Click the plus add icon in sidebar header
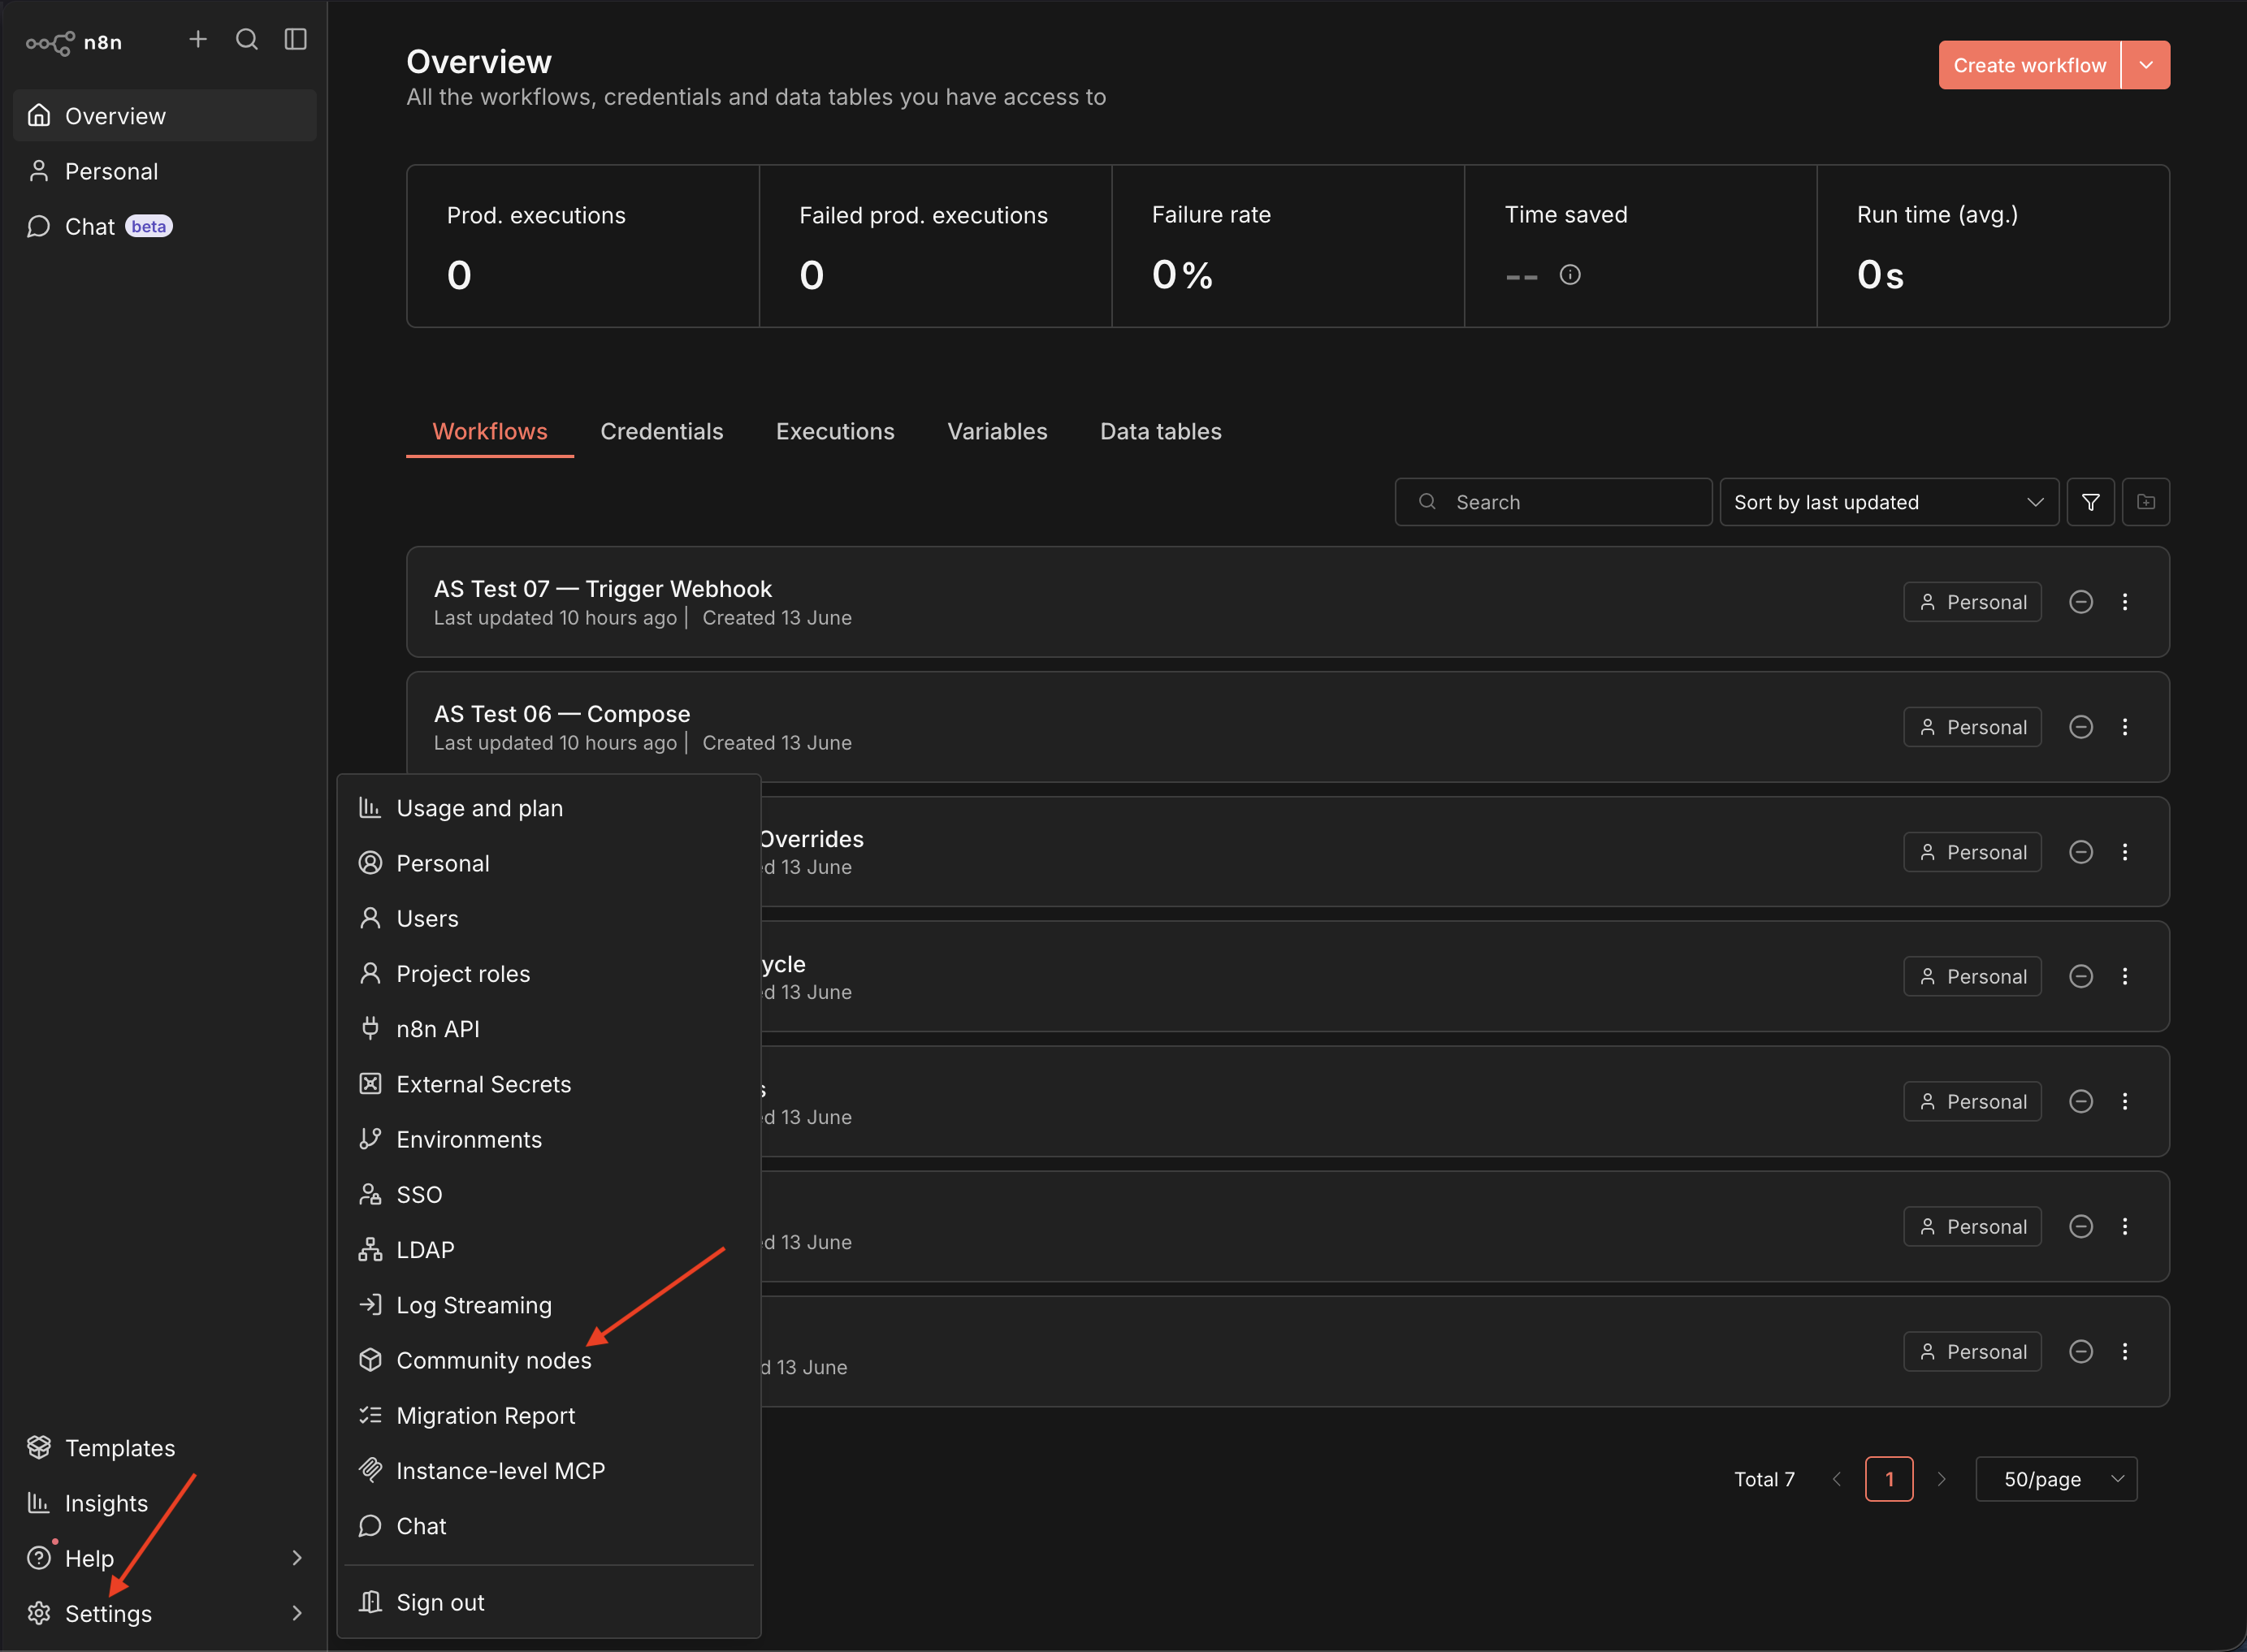2247x1652 pixels. tap(198, 39)
